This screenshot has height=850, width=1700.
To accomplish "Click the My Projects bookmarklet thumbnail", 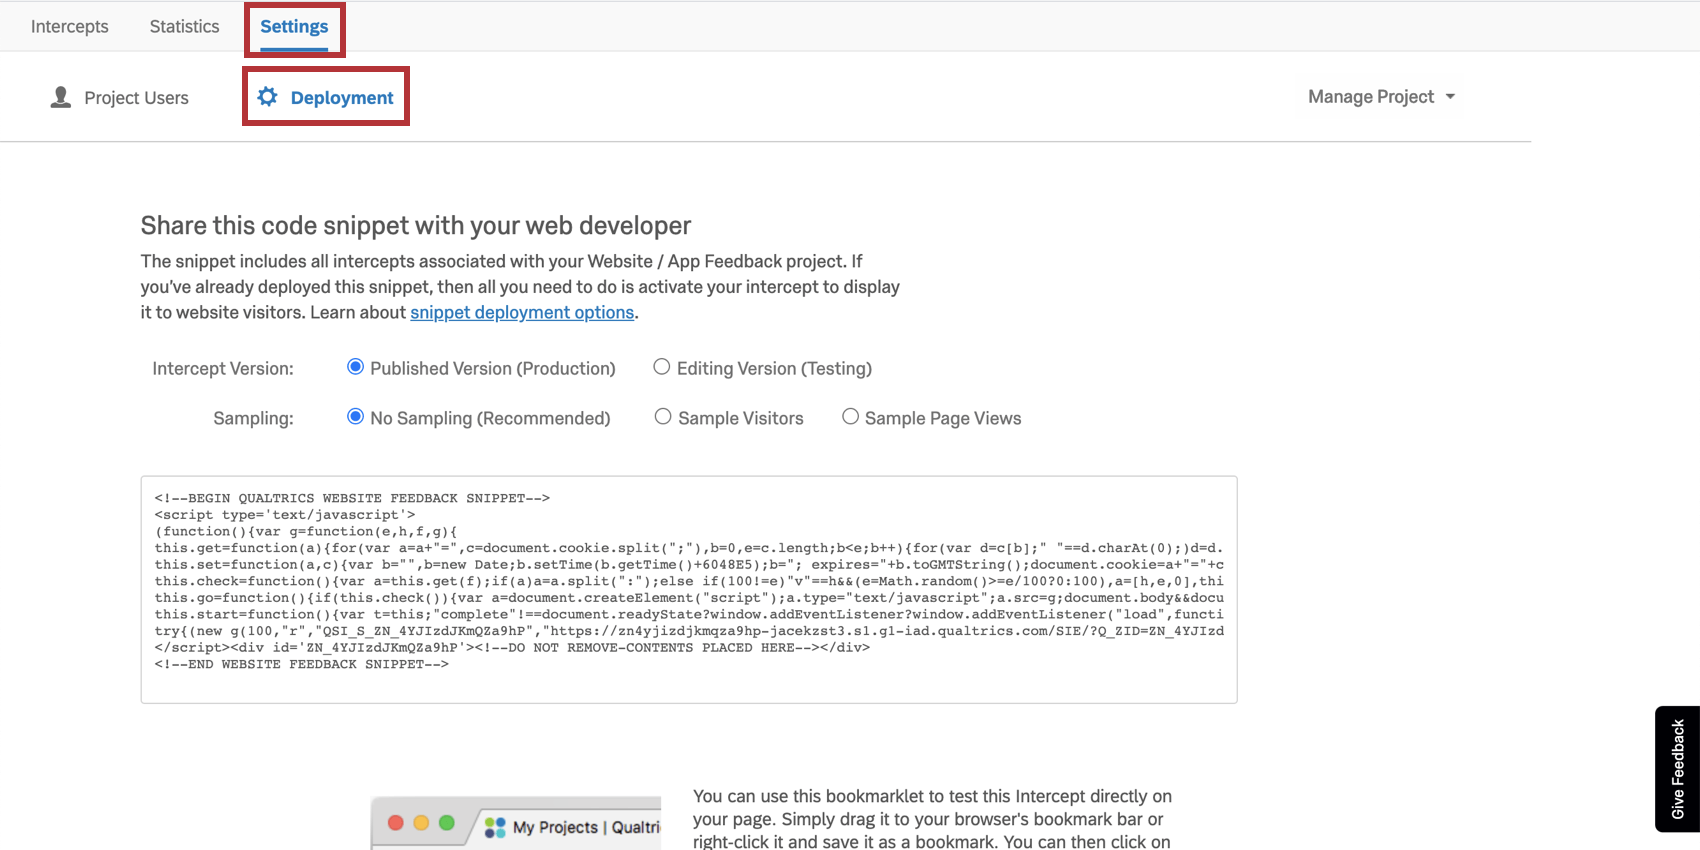I will [516, 823].
